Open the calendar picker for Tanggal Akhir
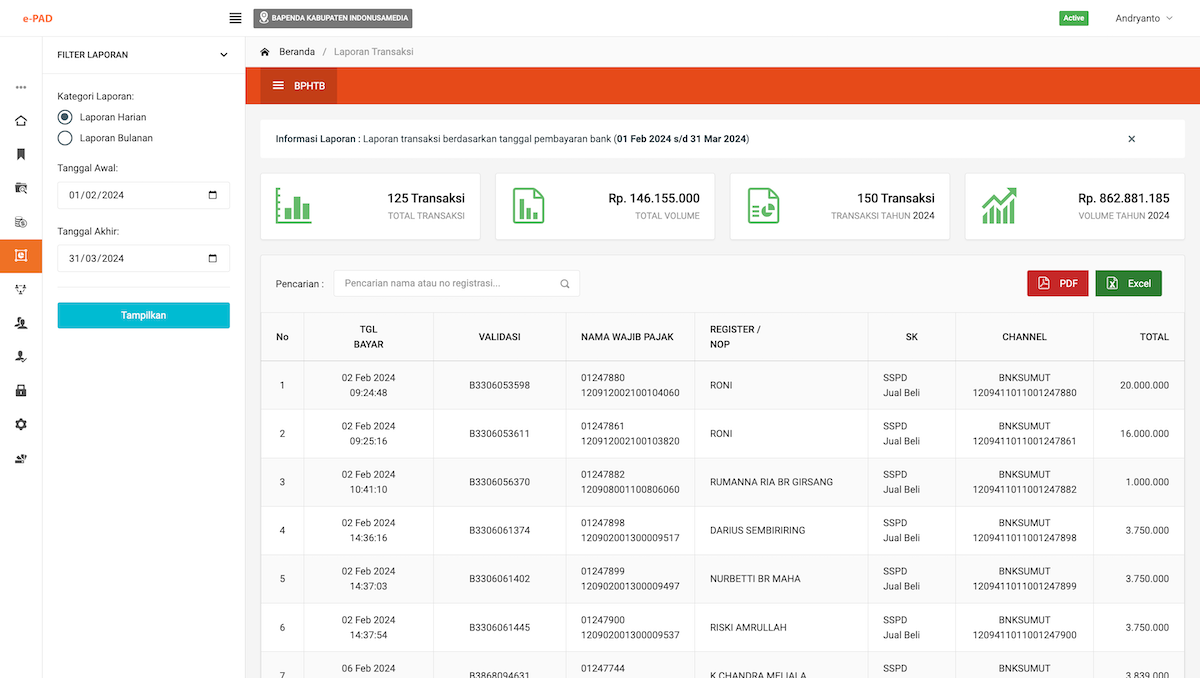Image resolution: width=1200 pixels, height=678 pixels. click(x=212, y=258)
